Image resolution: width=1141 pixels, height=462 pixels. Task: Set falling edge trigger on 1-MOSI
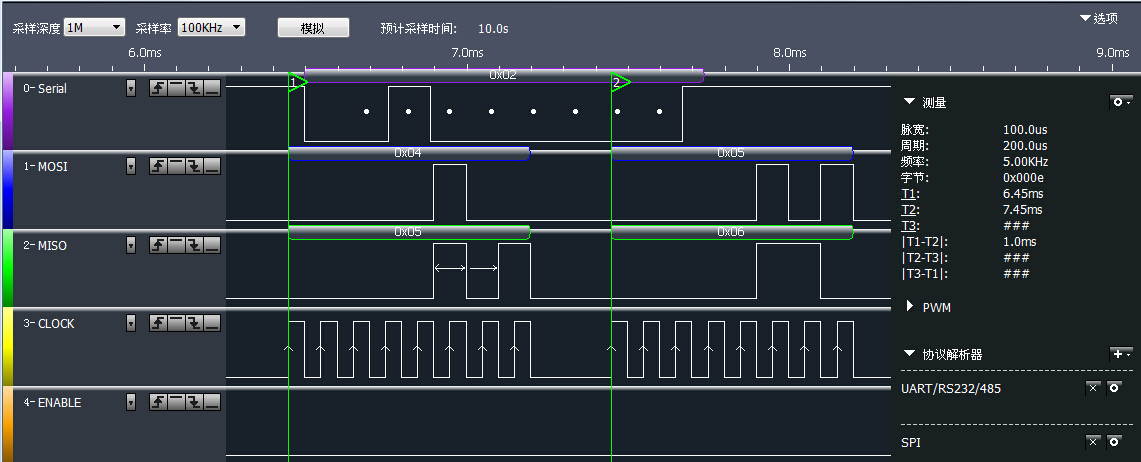[x=194, y=167]
